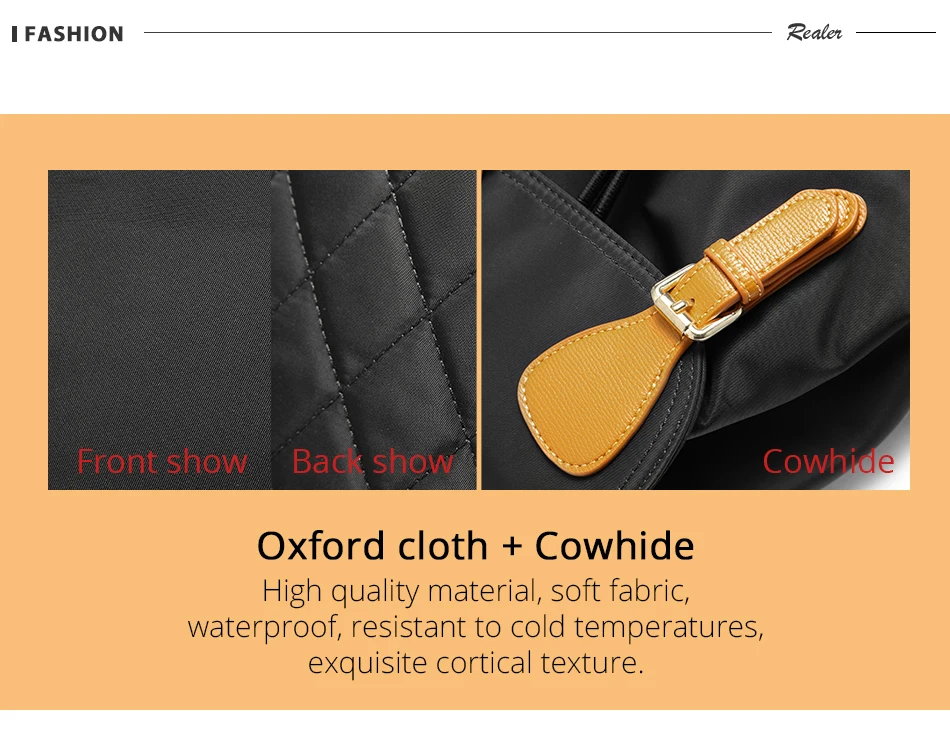This screenshot has height=742, width=950.
Task: Click the FASHION section heading
Action: point(74,34)
